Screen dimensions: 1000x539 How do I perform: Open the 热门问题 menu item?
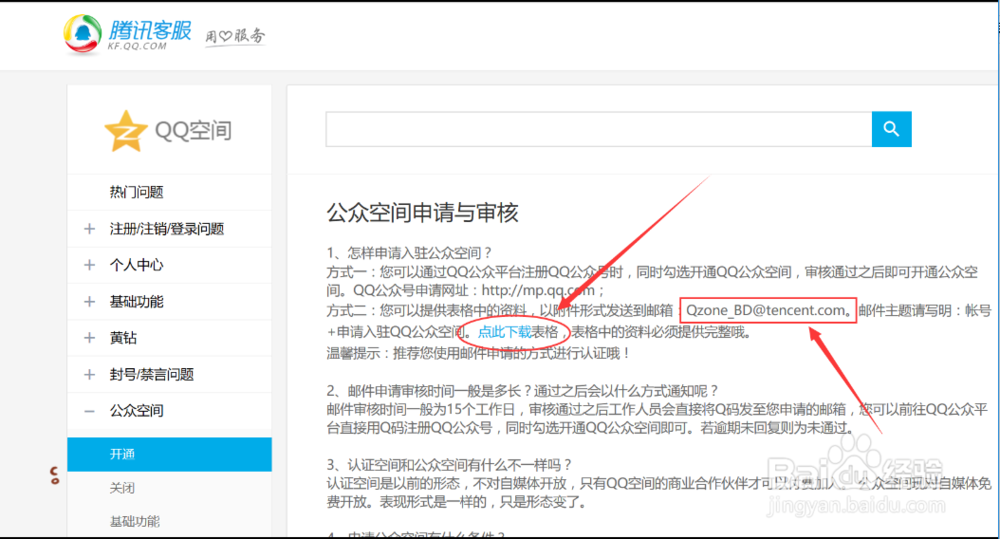click(x=136, y=192)
